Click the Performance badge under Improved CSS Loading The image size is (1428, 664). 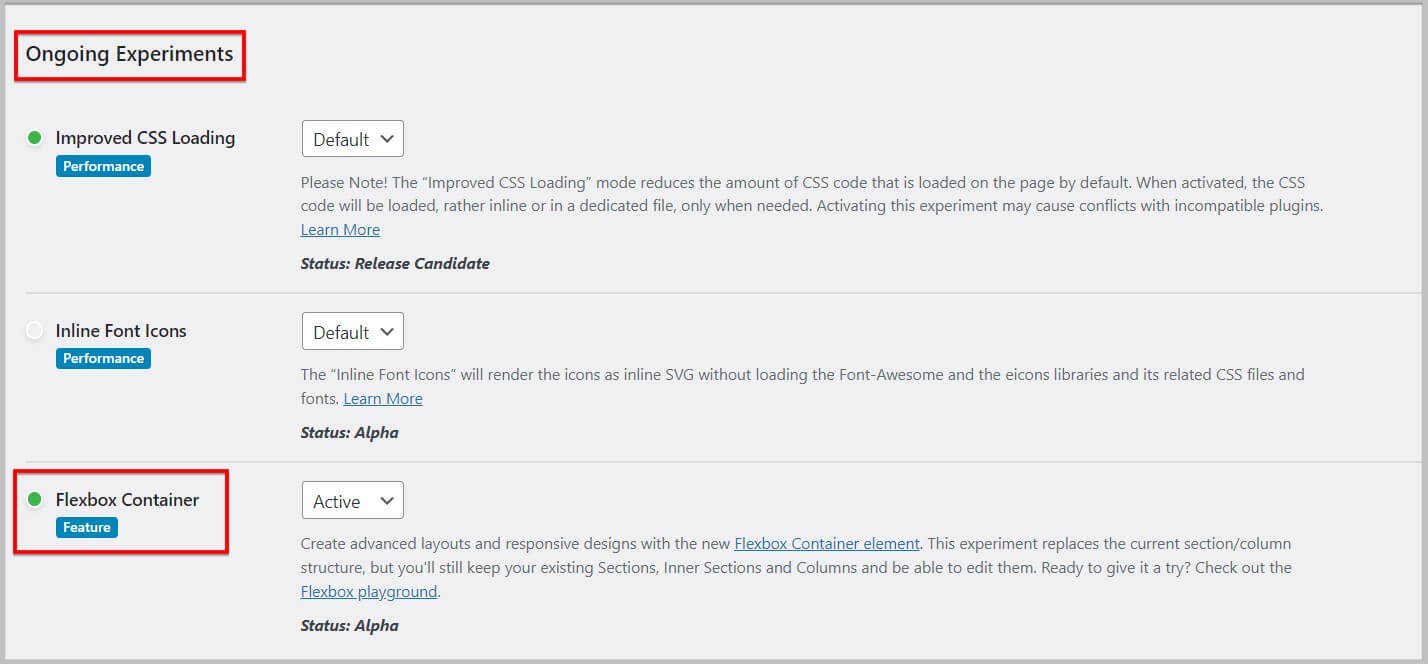point(103,166)
